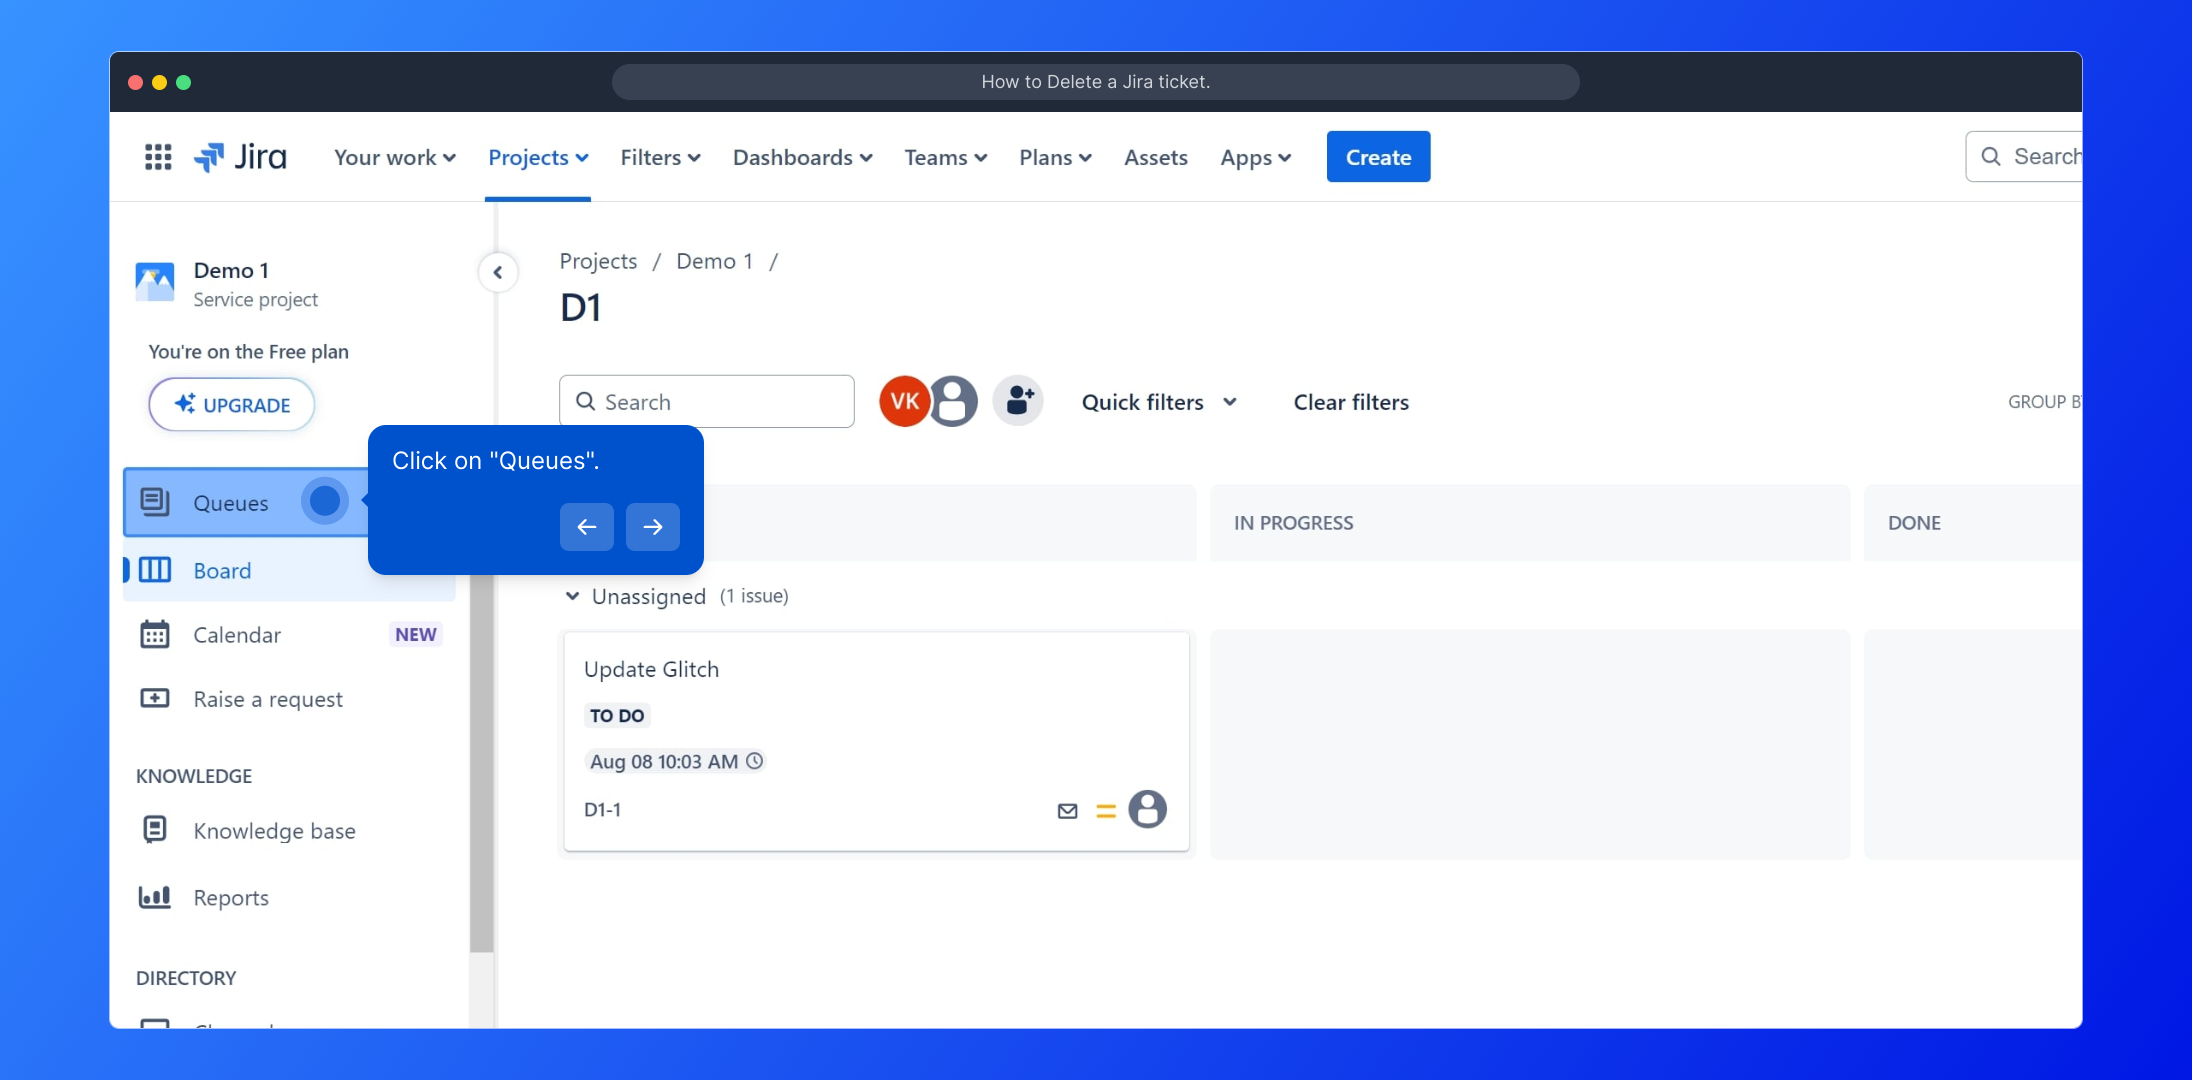Image resolution: width=2192 pixels, height=1080 pixels.
Task: Click the add people icon
Action: (1018, 401)
